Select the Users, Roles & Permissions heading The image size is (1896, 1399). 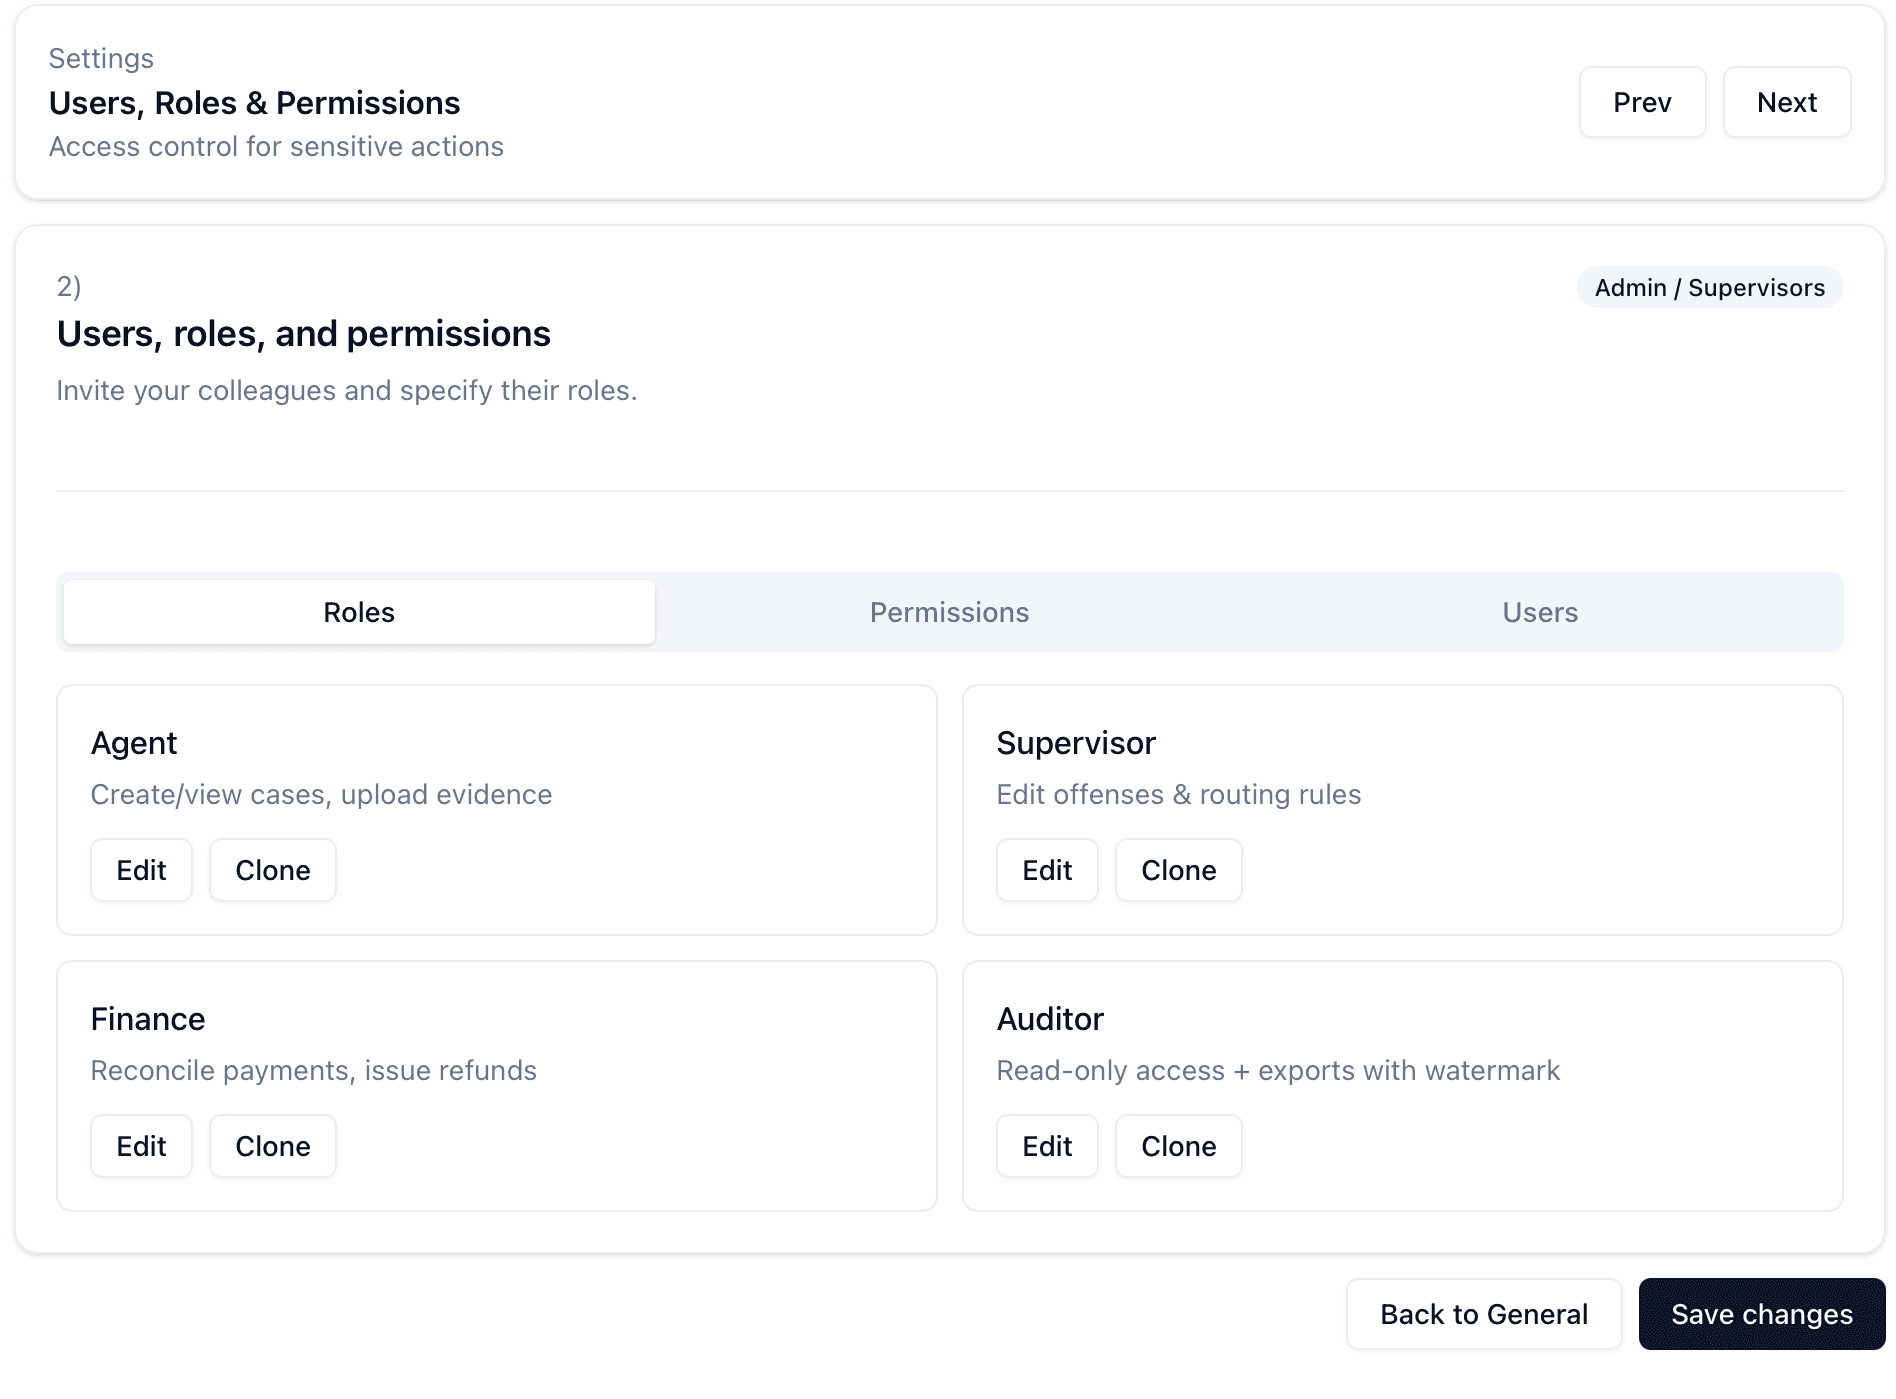[255, 102]
